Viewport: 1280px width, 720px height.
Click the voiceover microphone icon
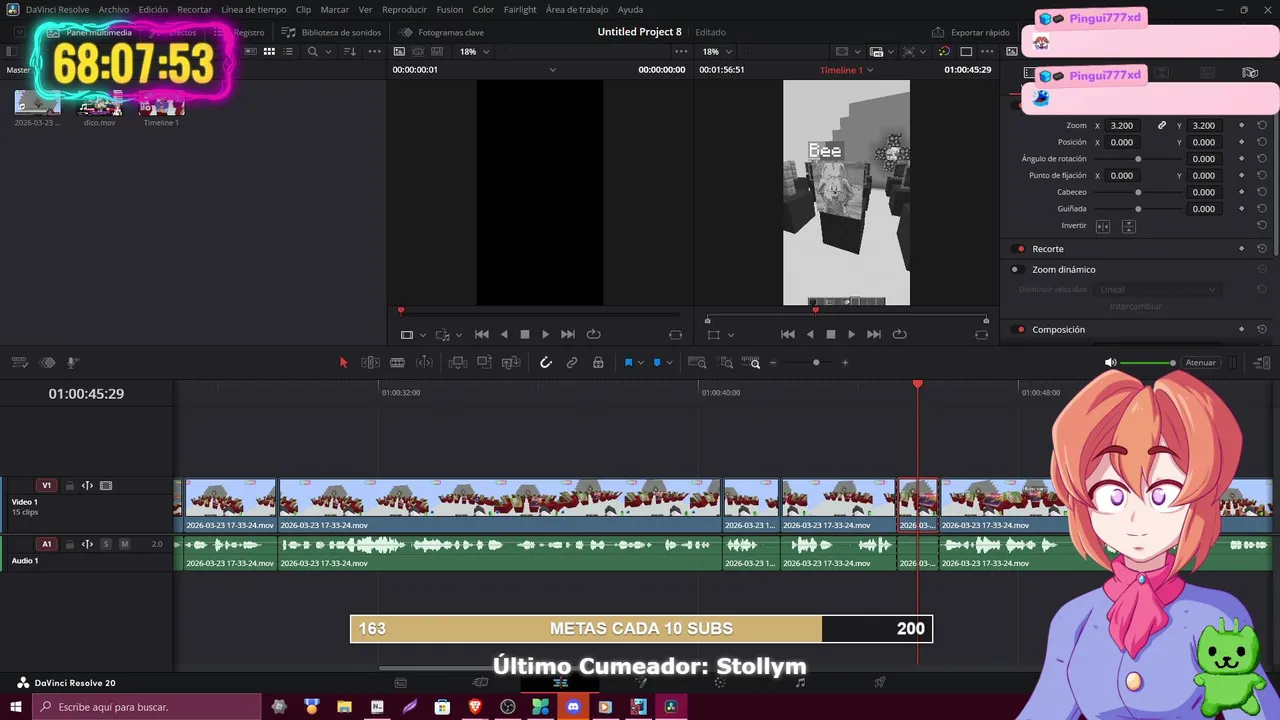(x=72, y=363)
